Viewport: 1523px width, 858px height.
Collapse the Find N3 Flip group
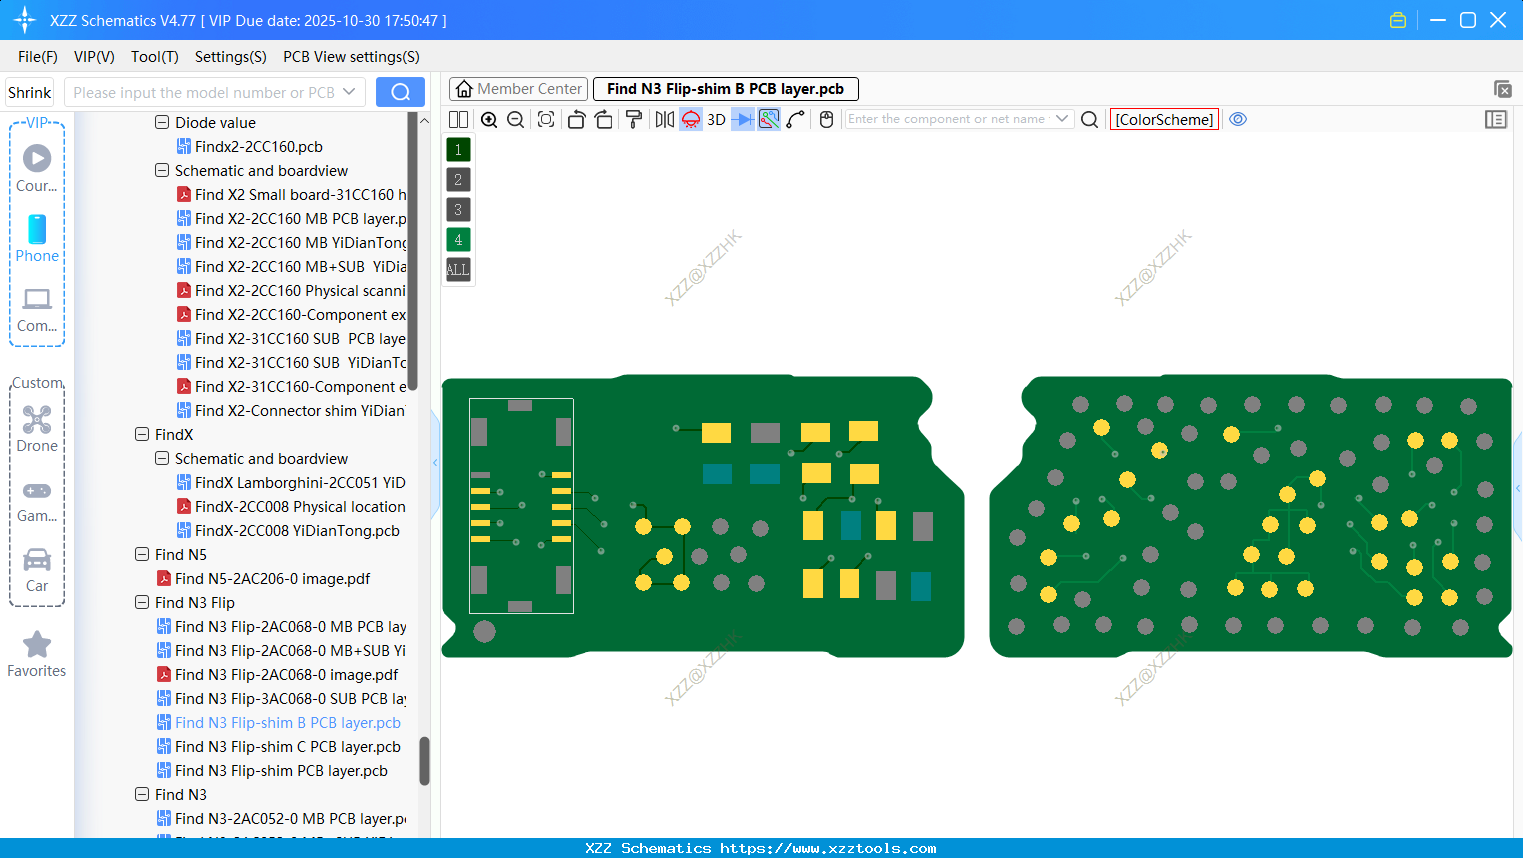tap(142, 602)
